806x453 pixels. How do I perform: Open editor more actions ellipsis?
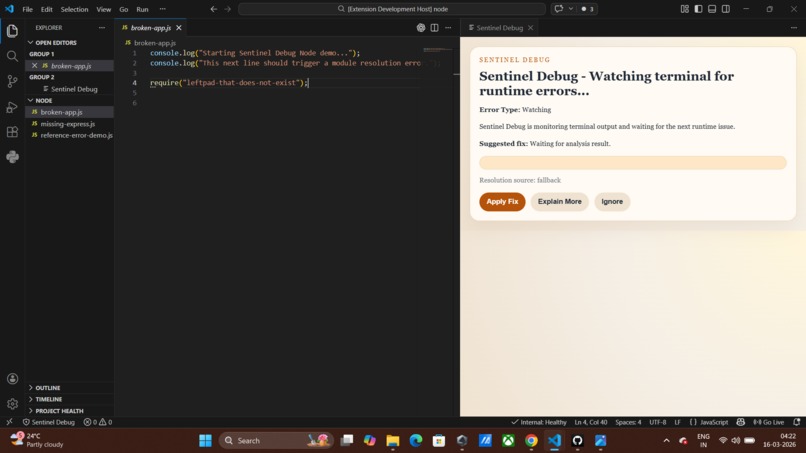tap(448, 28)
